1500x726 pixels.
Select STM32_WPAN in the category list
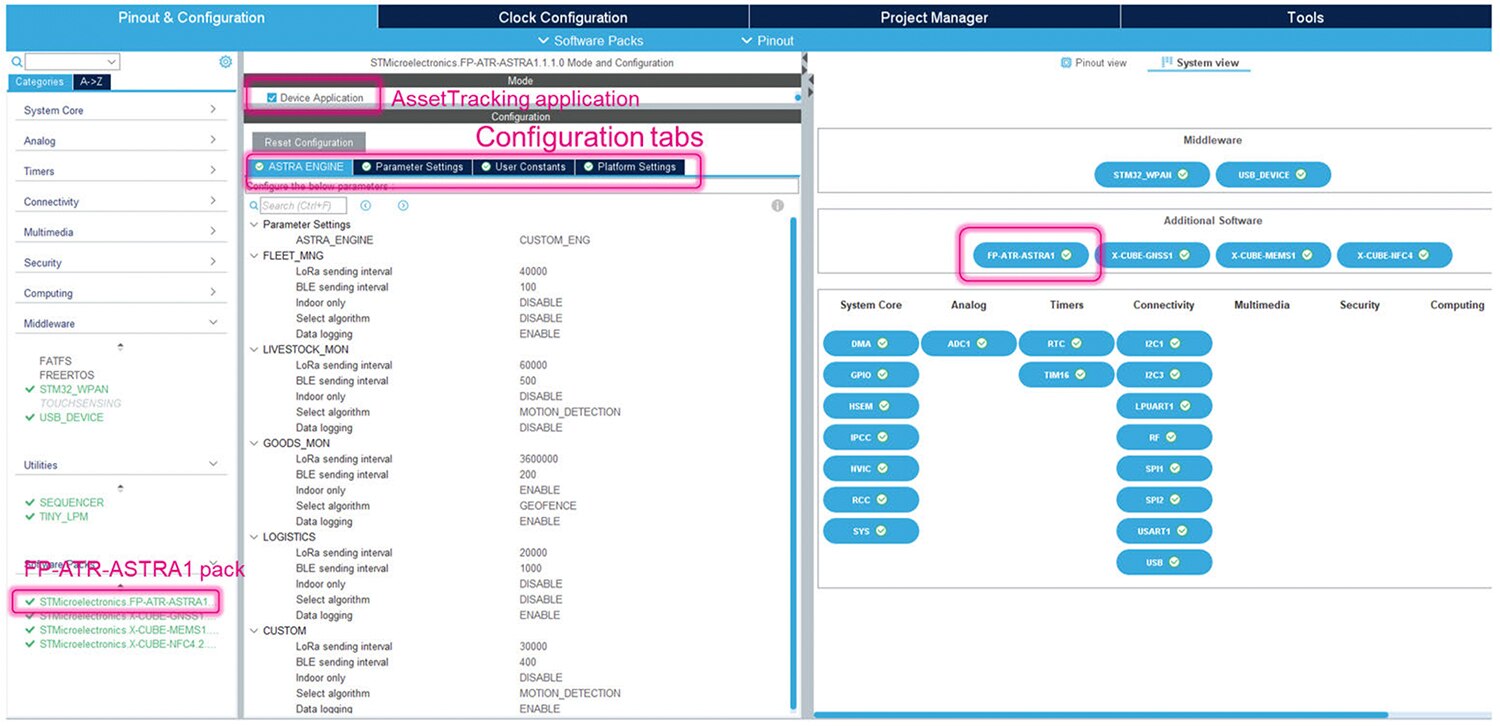(x=74, y=389)
